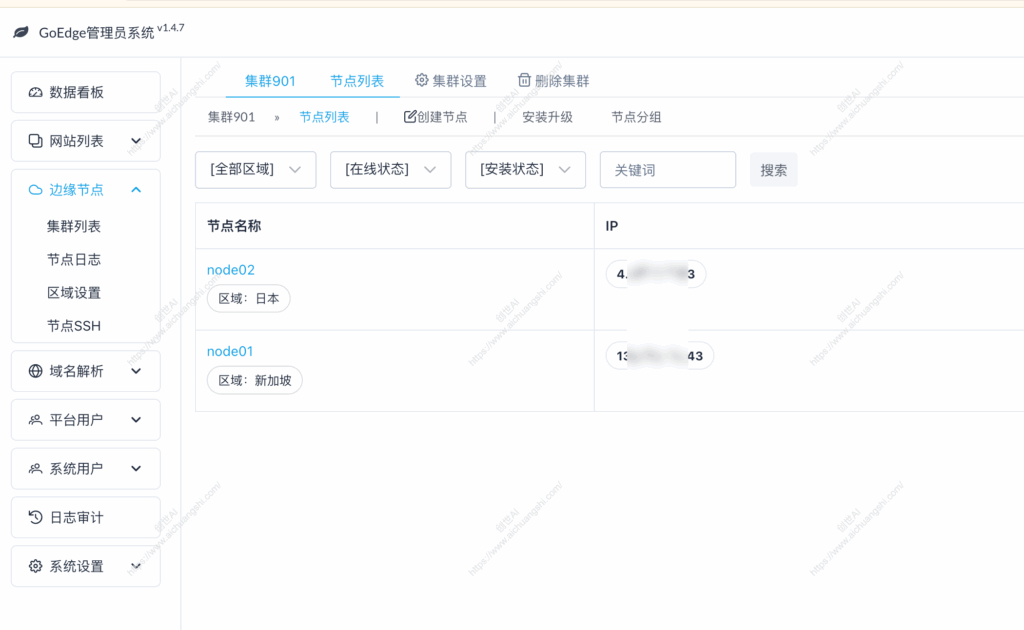Image resolution: width=1024 pixels, height=630 pixels.
Task: Switch to the 集群901 tab
Action: (268, 81)
